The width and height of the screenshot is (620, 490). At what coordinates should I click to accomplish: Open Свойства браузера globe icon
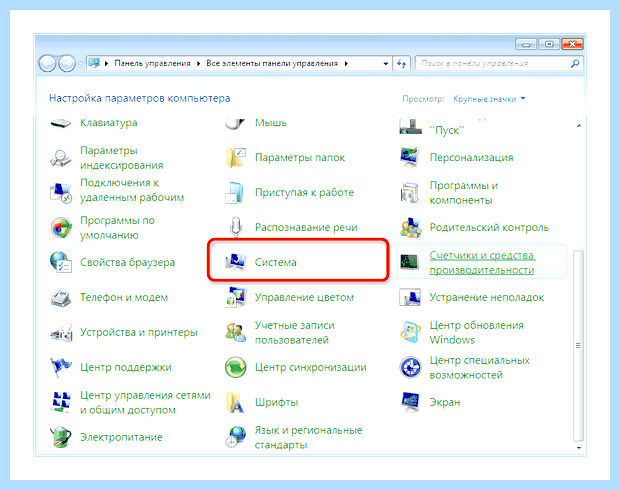pyautogui.click(x=60, y=262)
